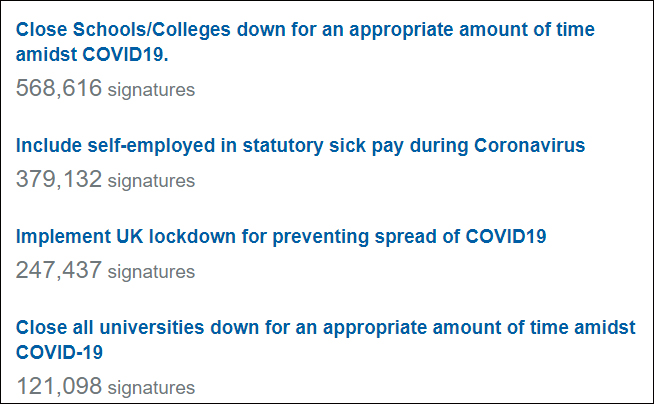The height and width of the screenshot is (404, 654).
Task: Open the Close Schools/Colleges petition link
Action: pos(305,42)
